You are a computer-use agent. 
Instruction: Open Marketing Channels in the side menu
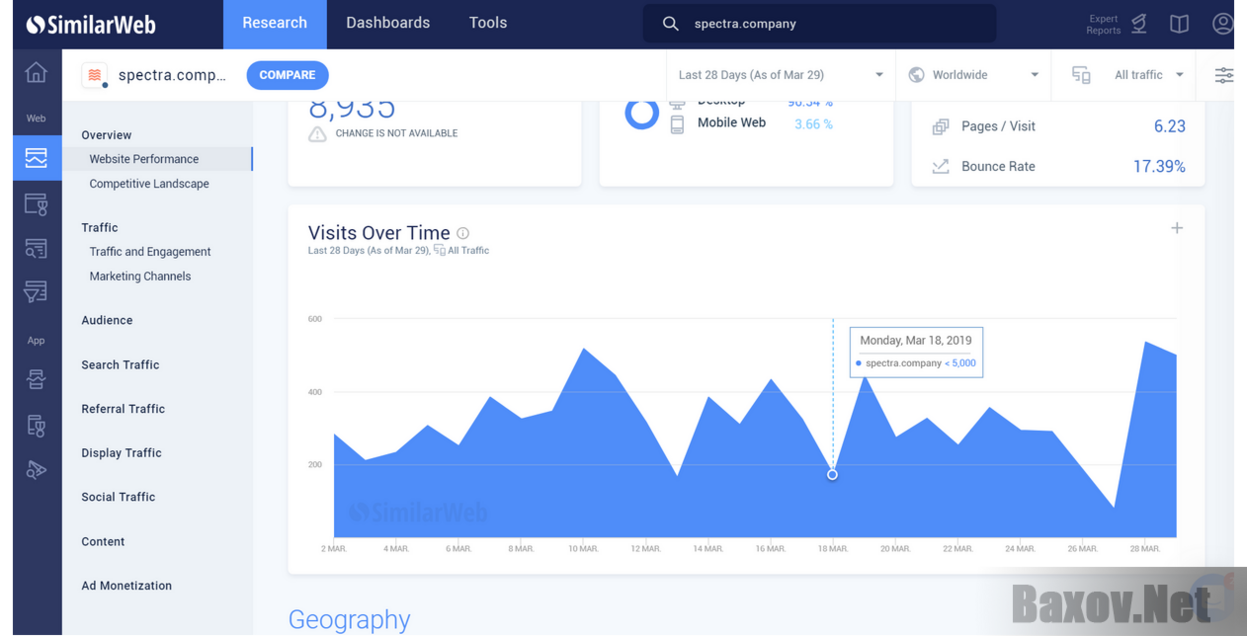tap(140, 277)
